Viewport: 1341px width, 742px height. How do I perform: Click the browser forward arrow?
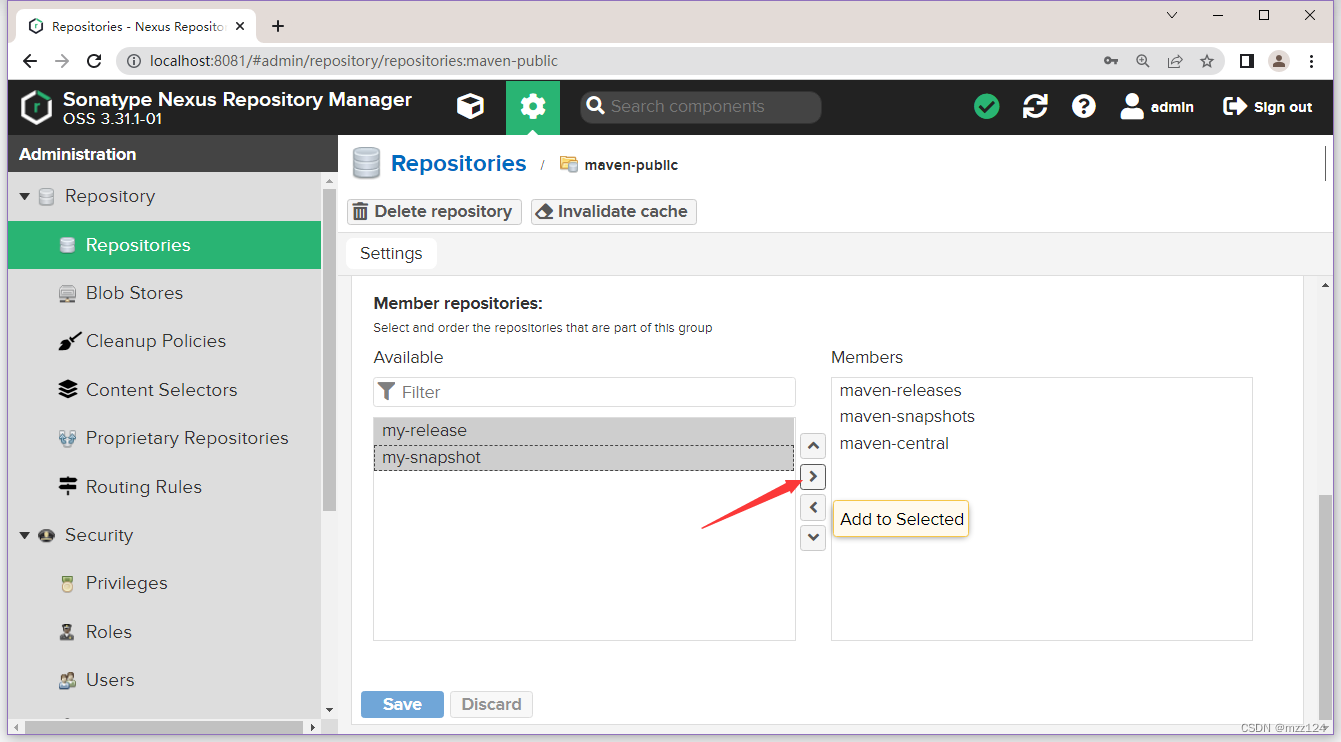[62, 61]
